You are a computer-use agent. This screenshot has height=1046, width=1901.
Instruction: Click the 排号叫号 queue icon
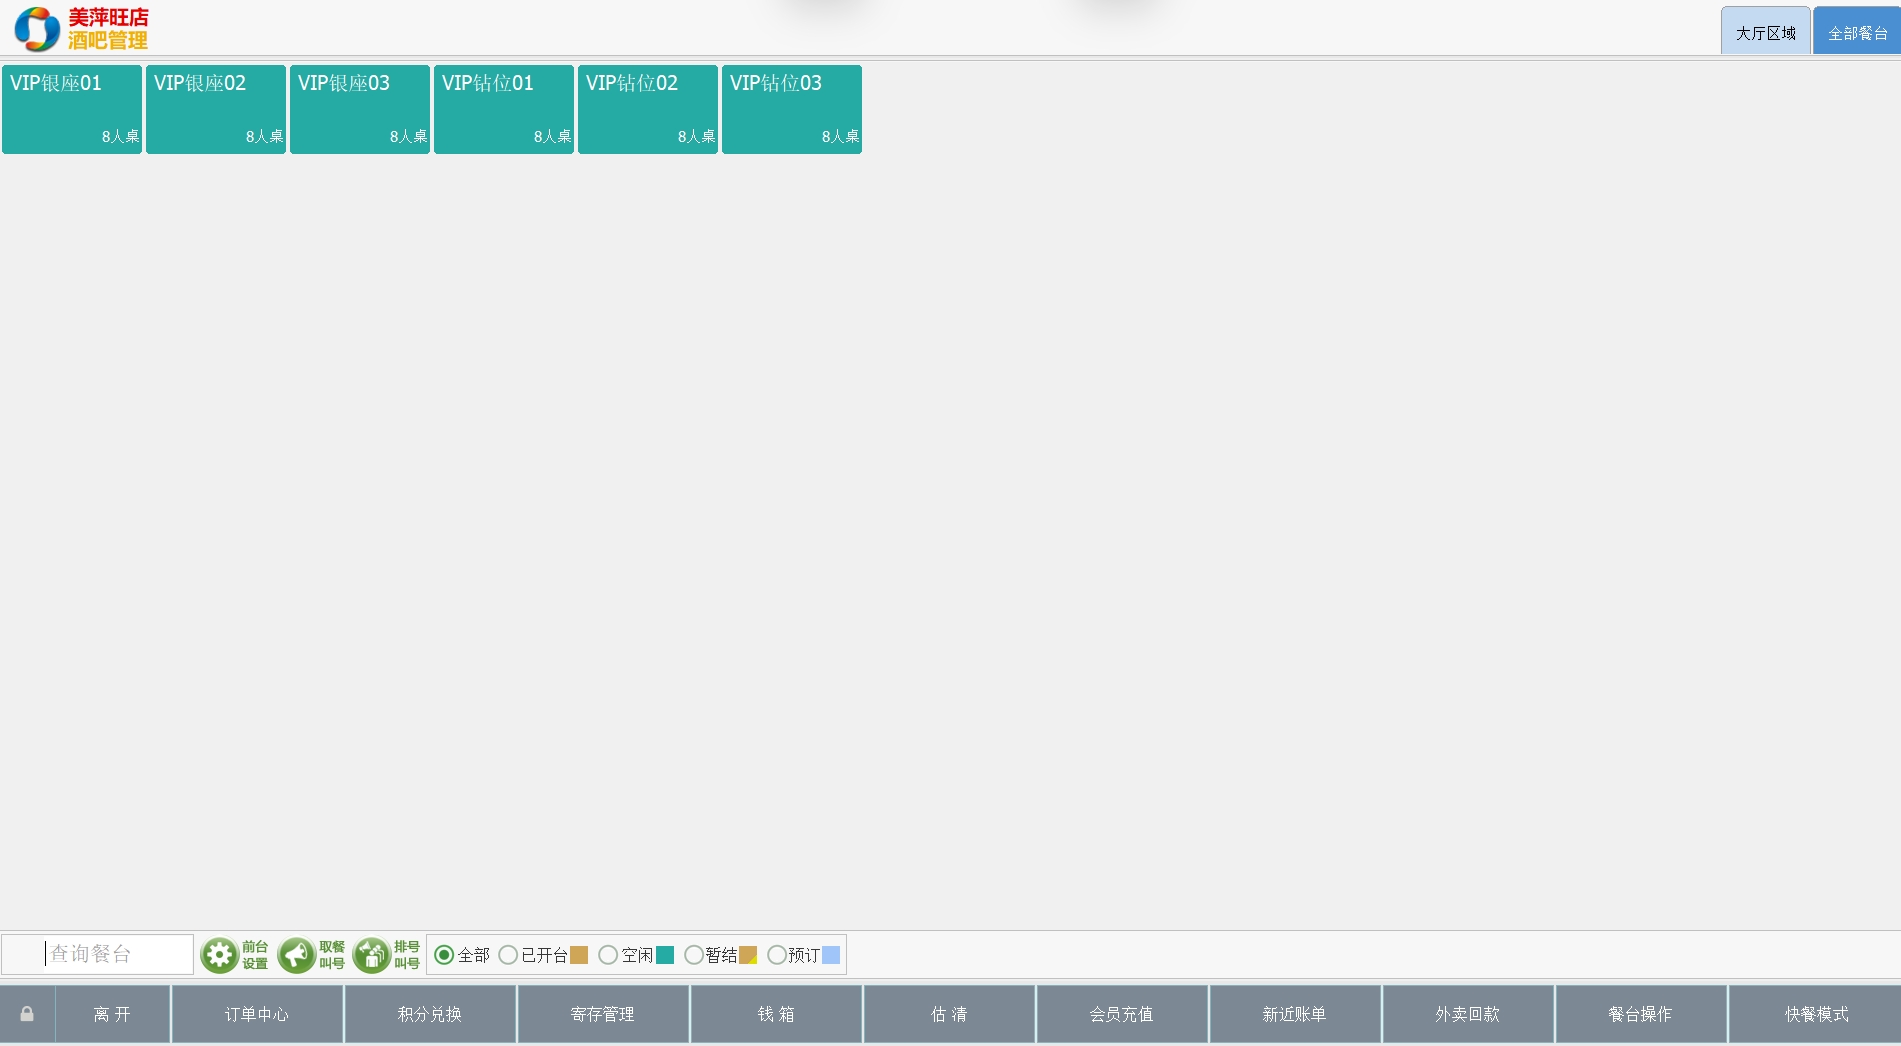point(371,955)
